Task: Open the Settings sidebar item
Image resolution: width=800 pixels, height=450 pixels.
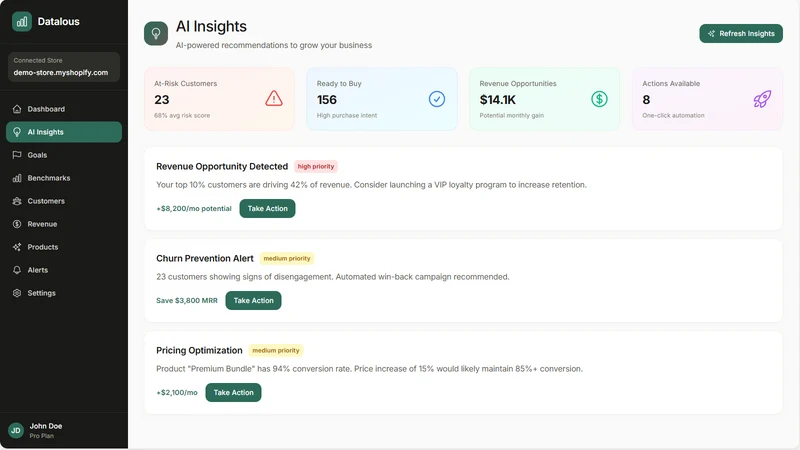Action: 64,293
